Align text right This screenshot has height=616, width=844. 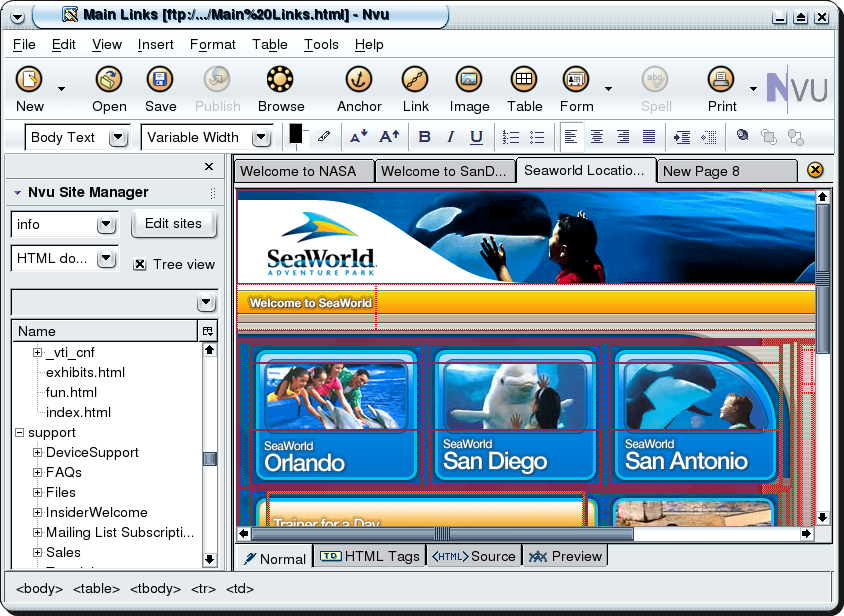click(x=623, y=137)
